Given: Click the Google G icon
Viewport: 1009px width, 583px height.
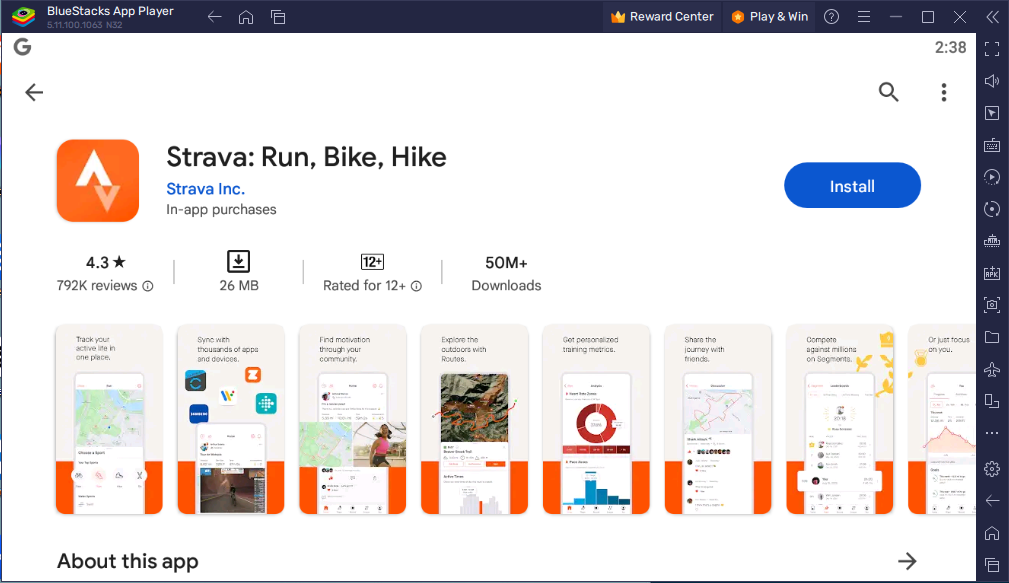Looking at the screenshot, I should (23, 47).
